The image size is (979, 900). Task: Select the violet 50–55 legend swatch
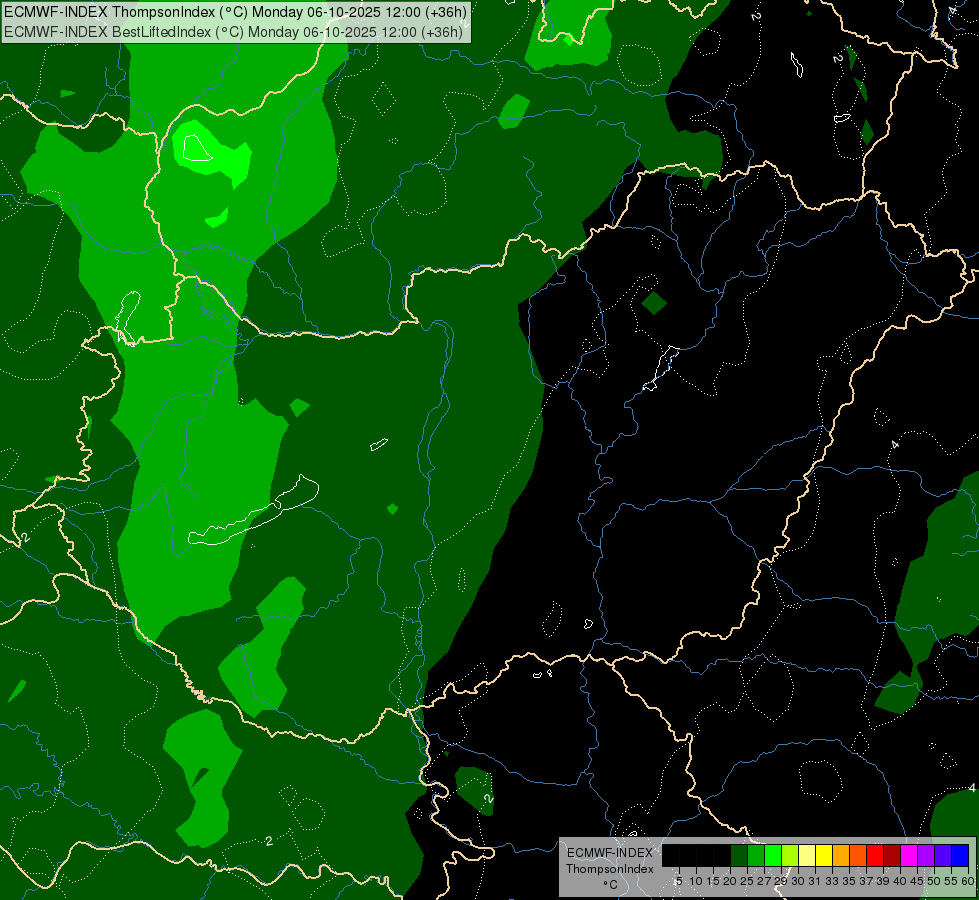pos(943,855)
